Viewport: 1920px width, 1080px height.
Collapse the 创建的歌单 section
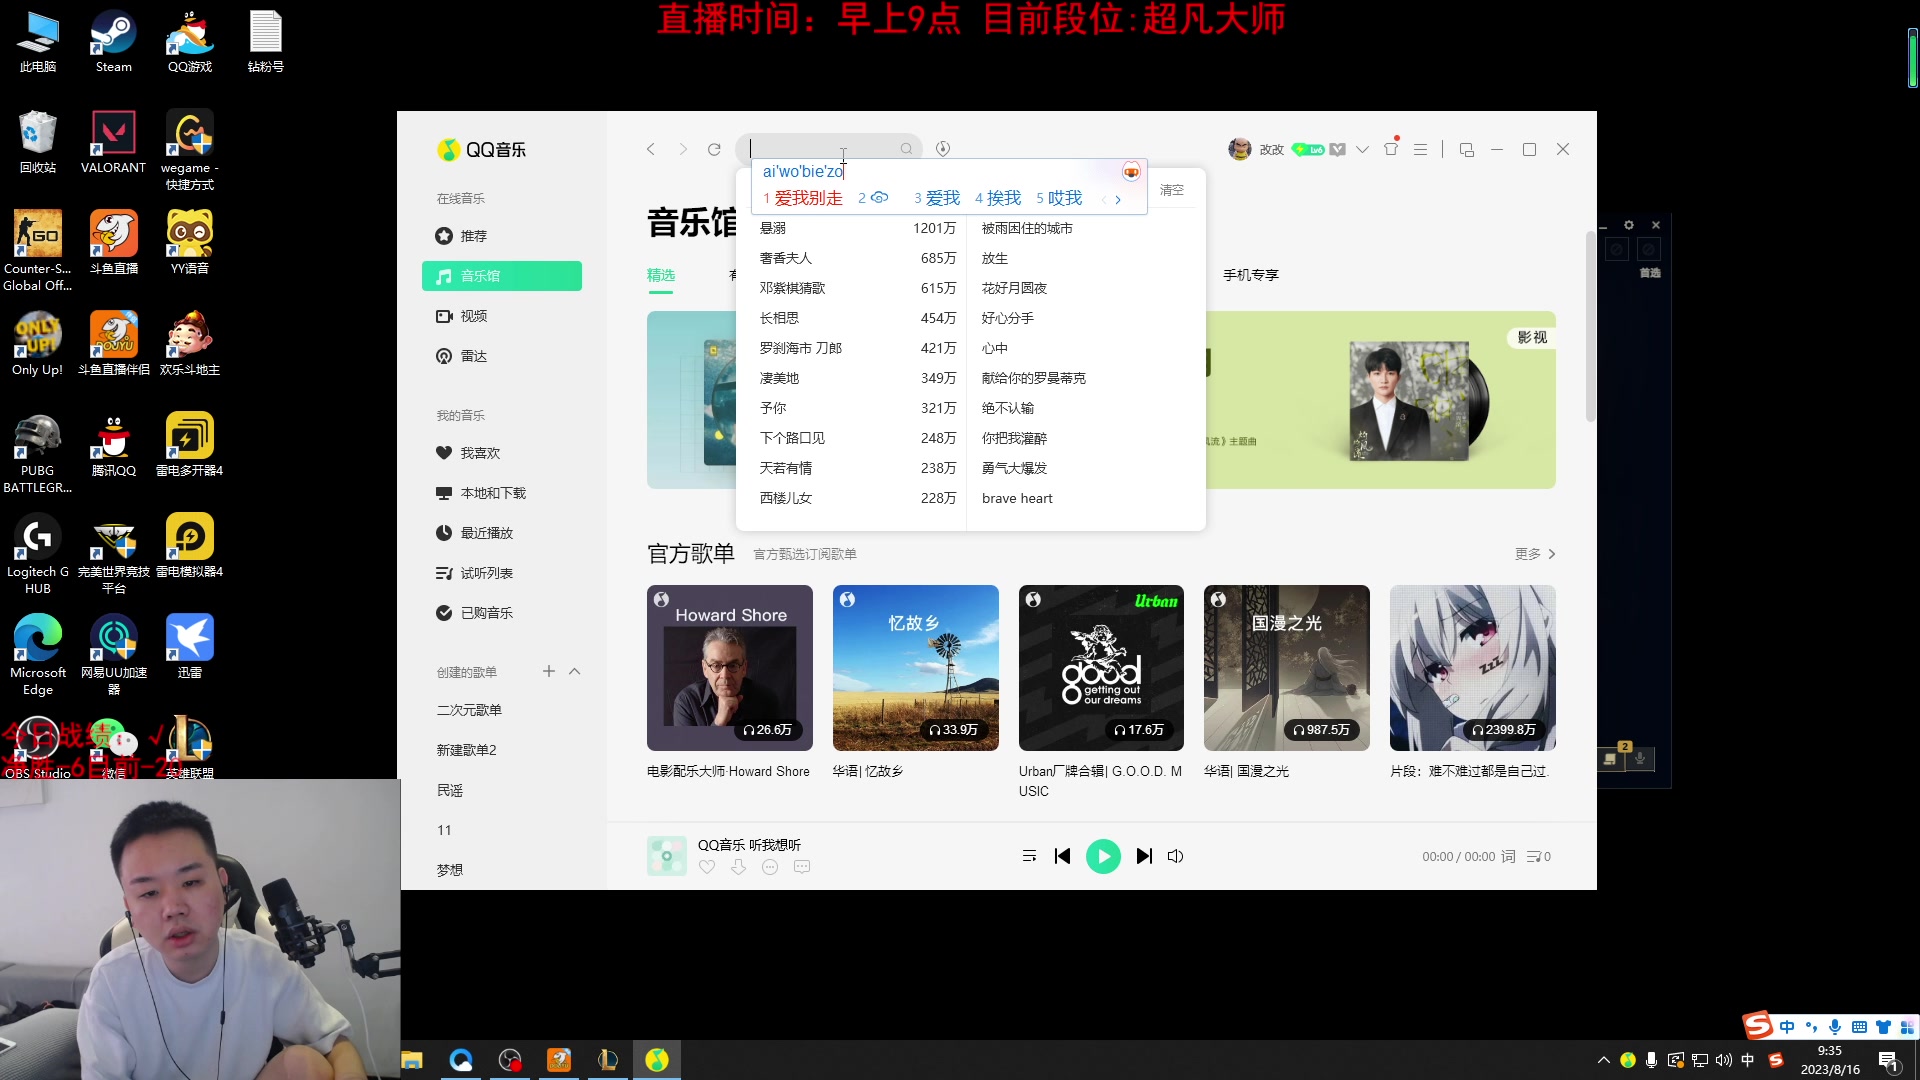tap(575, 671)
